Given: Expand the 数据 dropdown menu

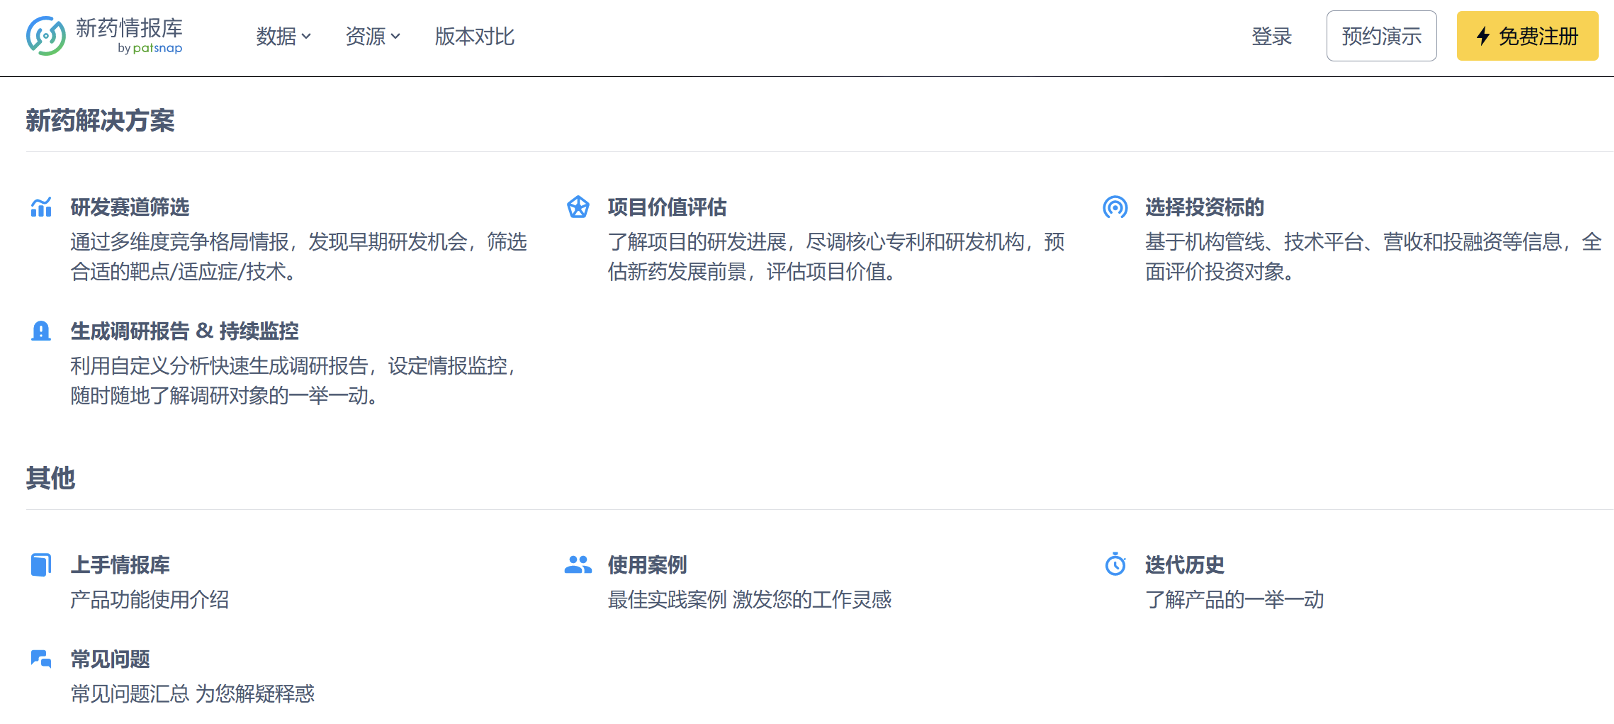Looking at the screenshot, I should click(283, 37).
